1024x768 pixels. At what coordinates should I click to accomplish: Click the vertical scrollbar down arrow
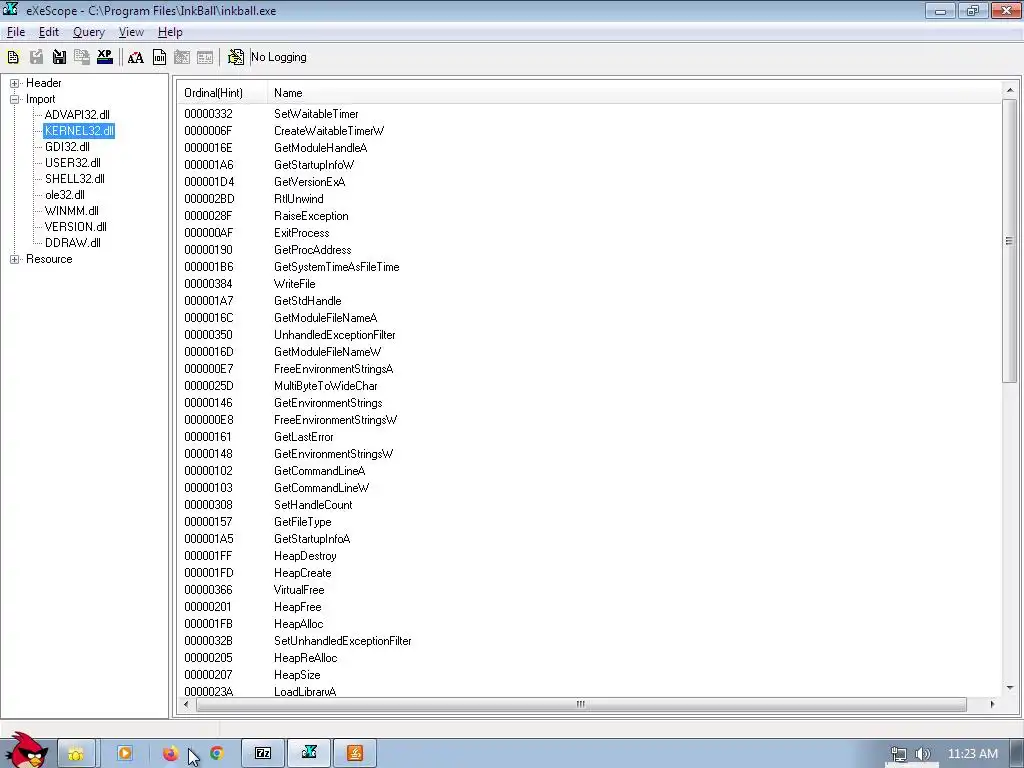(1010, 688)
